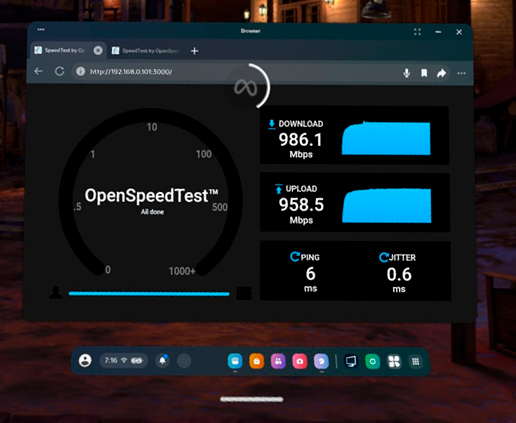Open the app library grid icon

(x=415, y=361)
